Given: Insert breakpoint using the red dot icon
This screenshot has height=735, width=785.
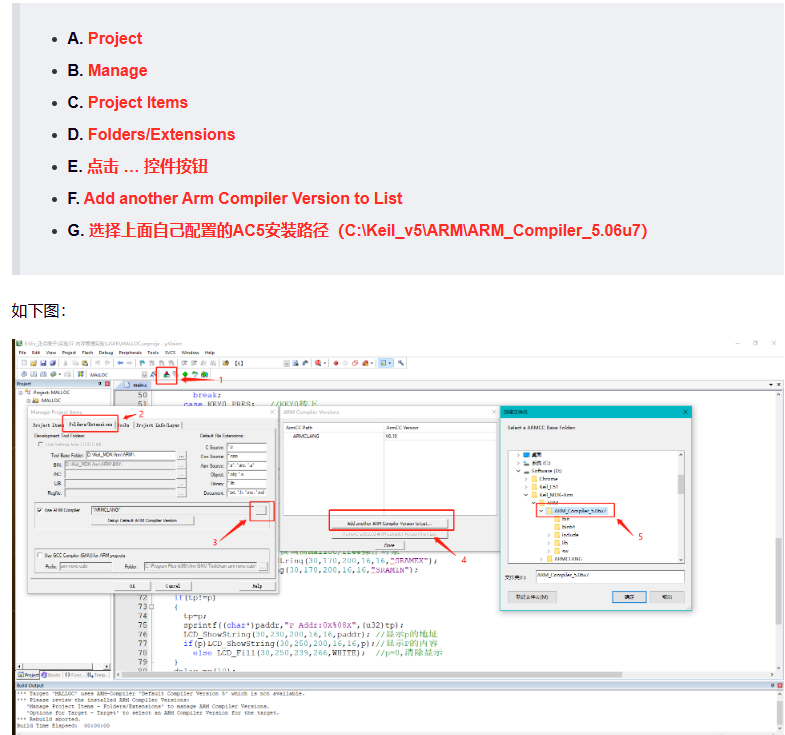Looking at the screenshot, I should tap(336, 363).
